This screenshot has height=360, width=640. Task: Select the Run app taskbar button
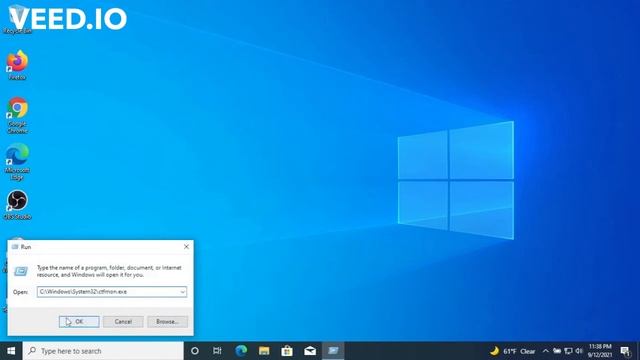coord(333,351)
